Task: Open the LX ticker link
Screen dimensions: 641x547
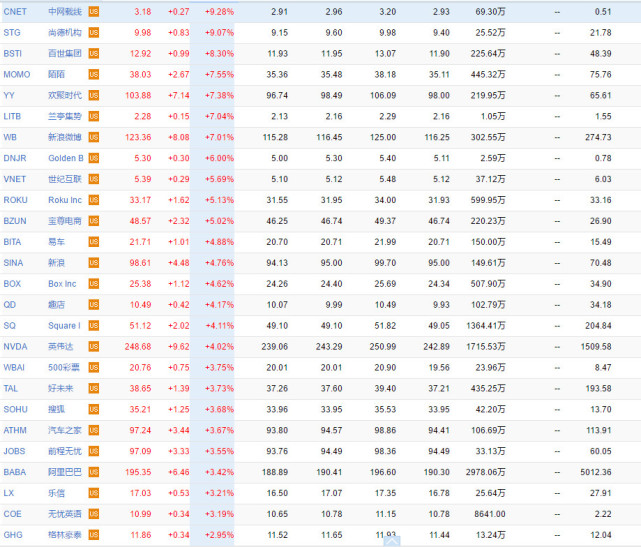Action: coord(9,493)
